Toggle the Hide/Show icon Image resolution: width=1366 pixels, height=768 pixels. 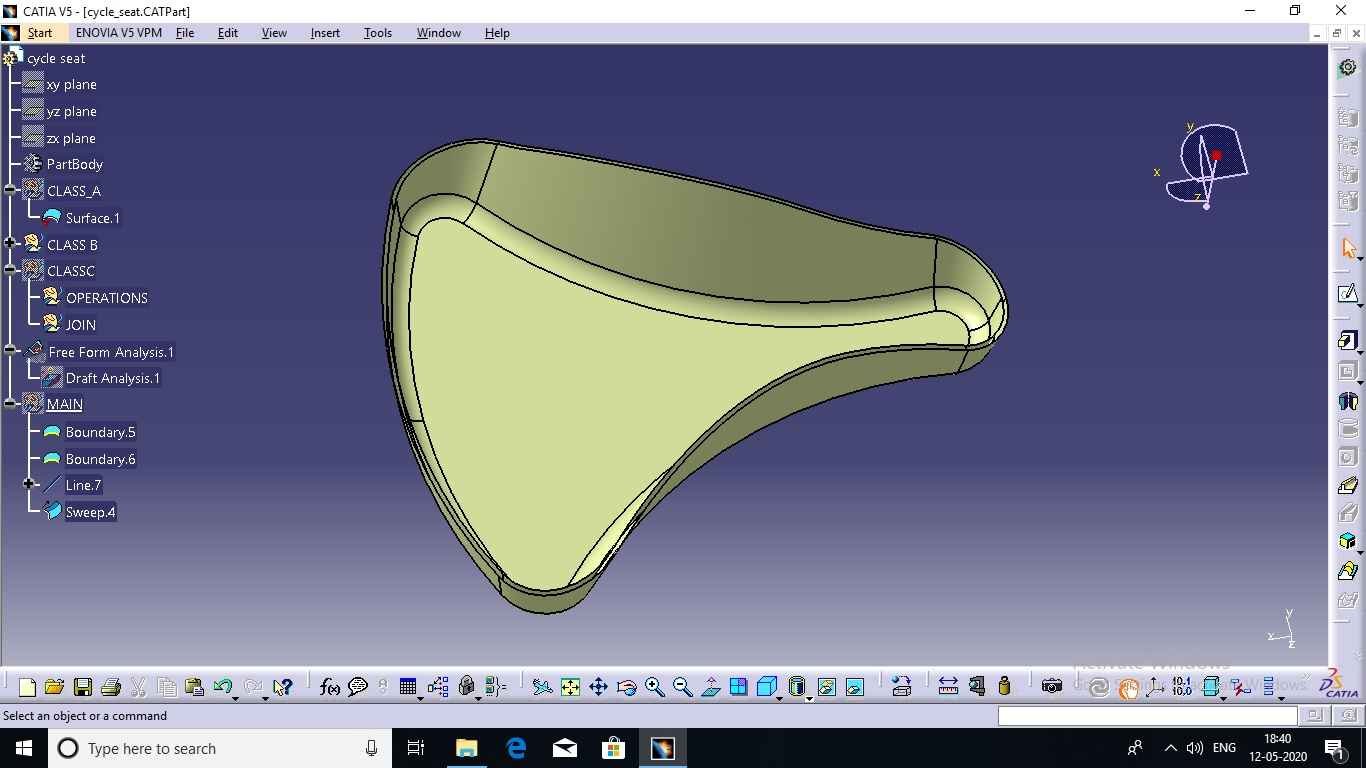click(x=826, y=687)
